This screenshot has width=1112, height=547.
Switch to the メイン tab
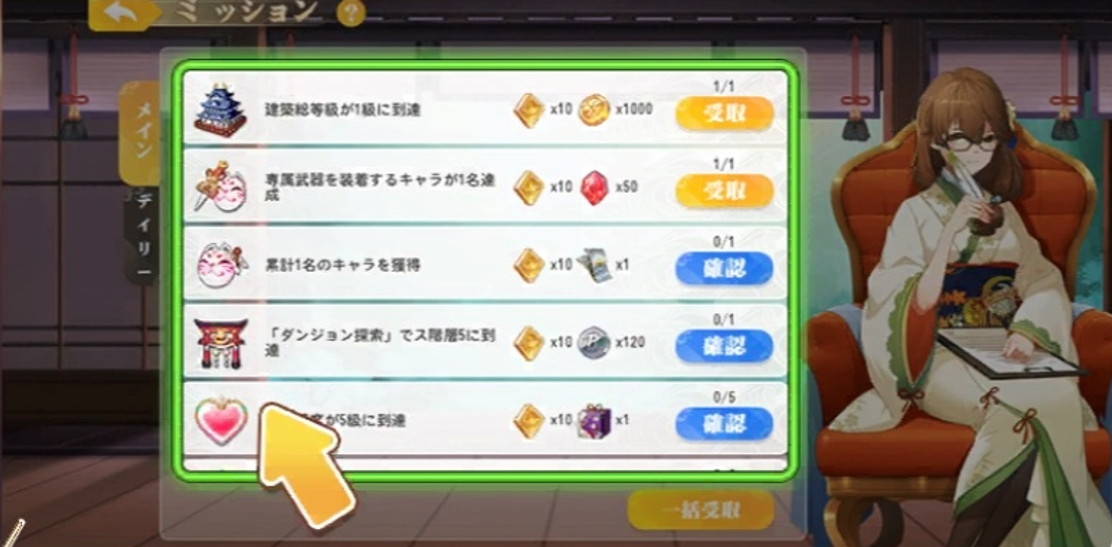tap(142, 132)
